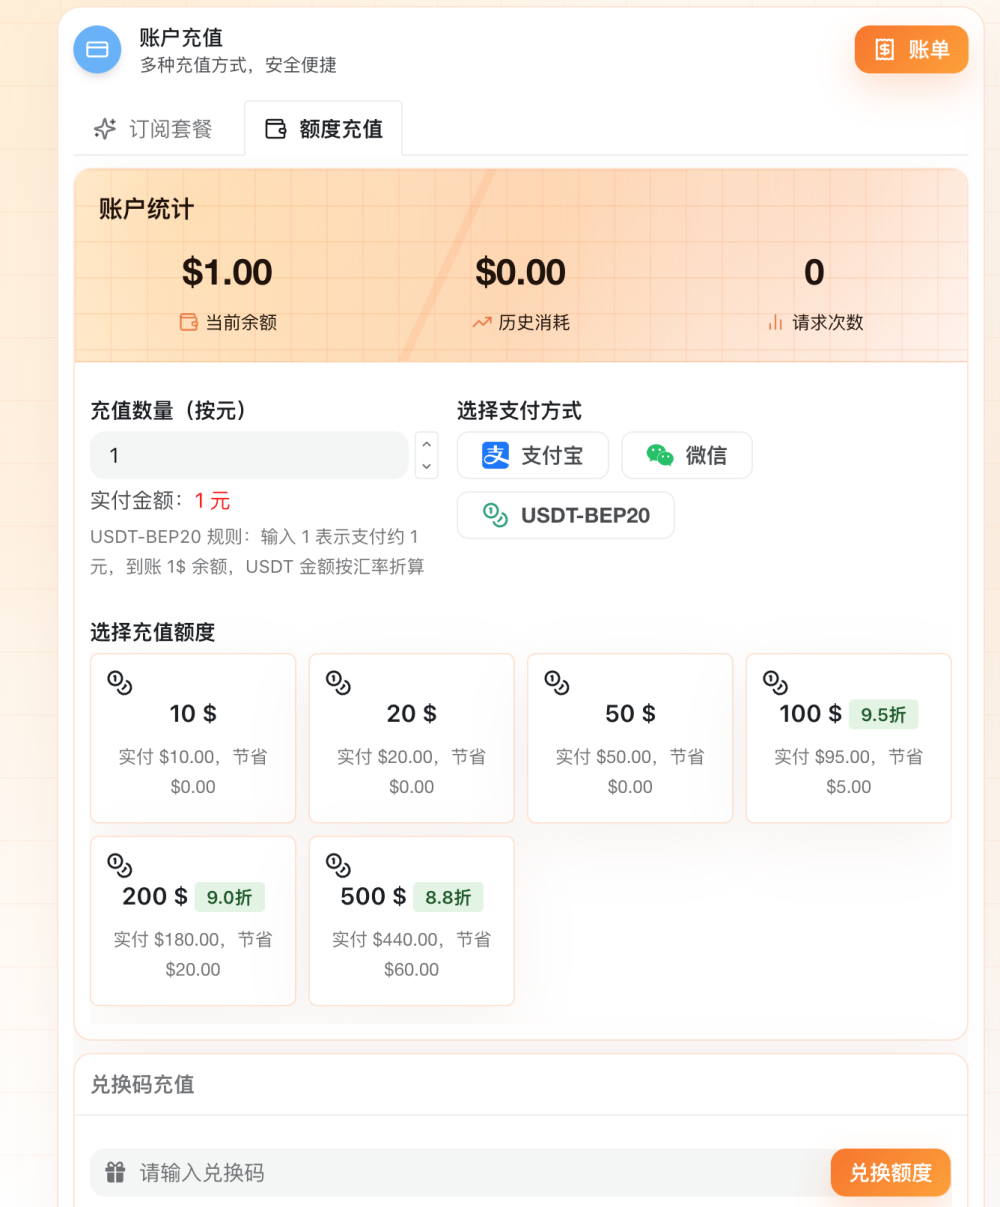Switch to the 订阅套餐 tab
This screenshot has width=1000, height=1207.
(153, 129)
